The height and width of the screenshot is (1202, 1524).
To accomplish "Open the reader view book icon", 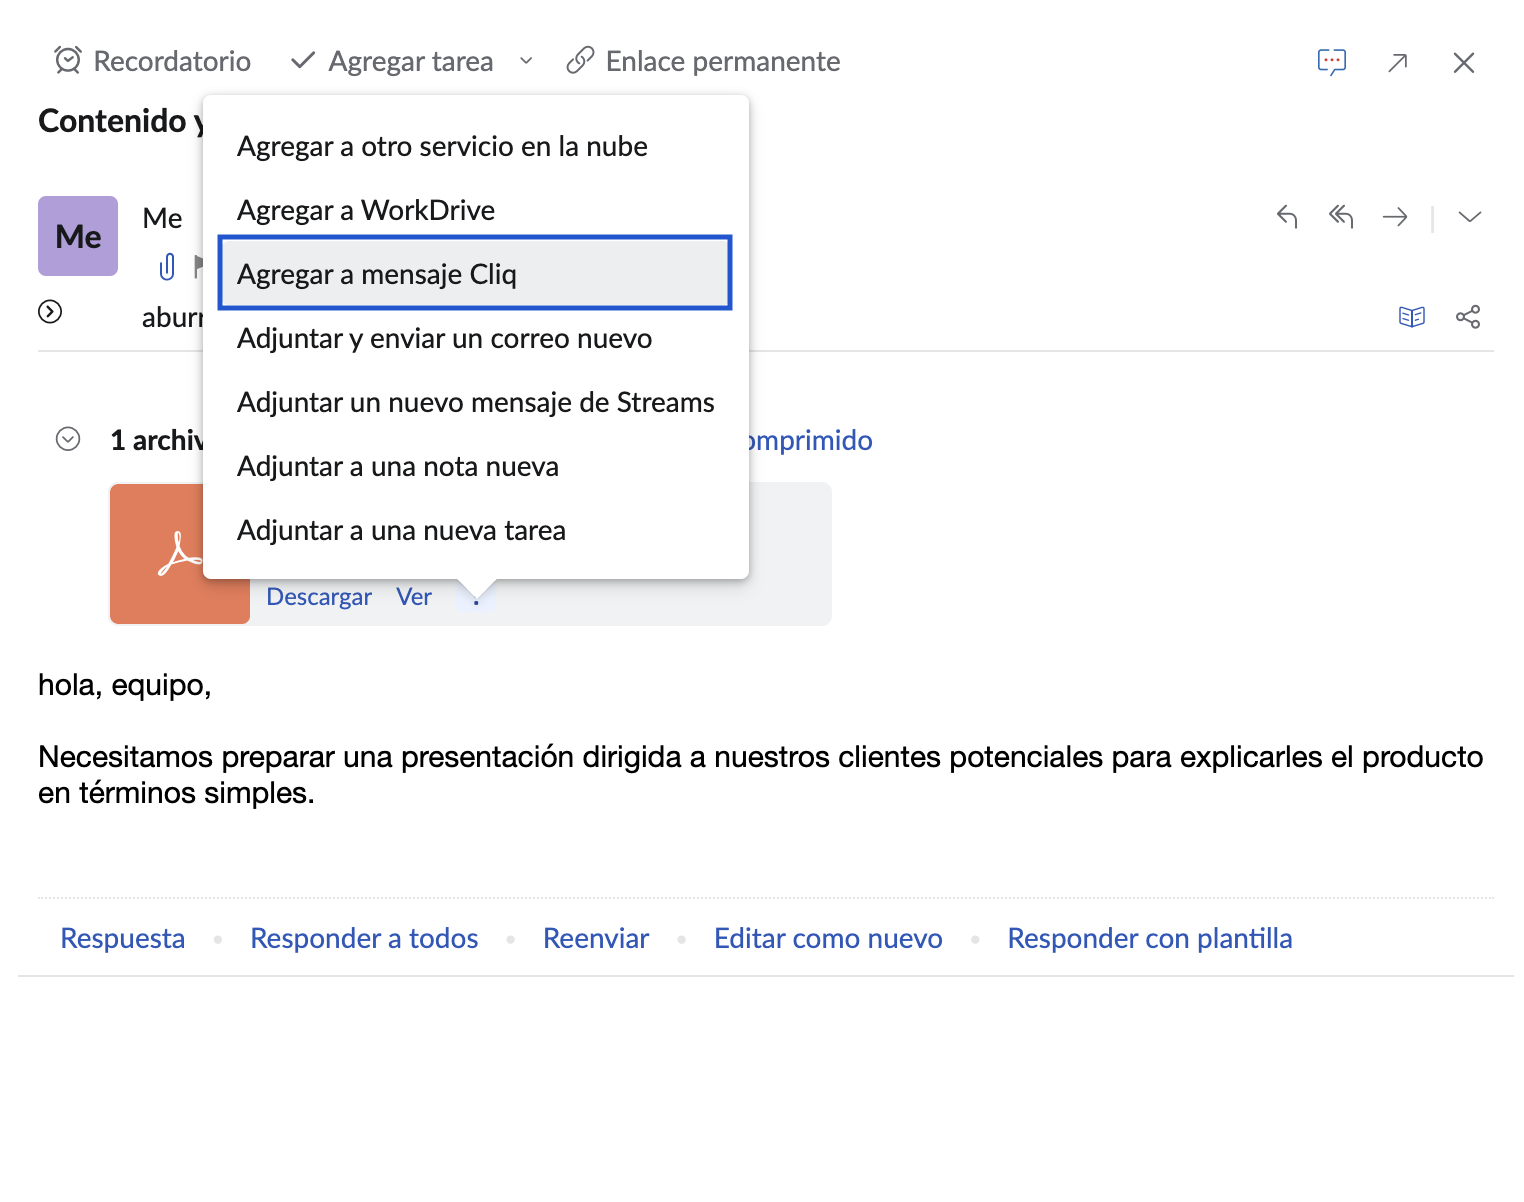I will click(x=1411, y=317).
